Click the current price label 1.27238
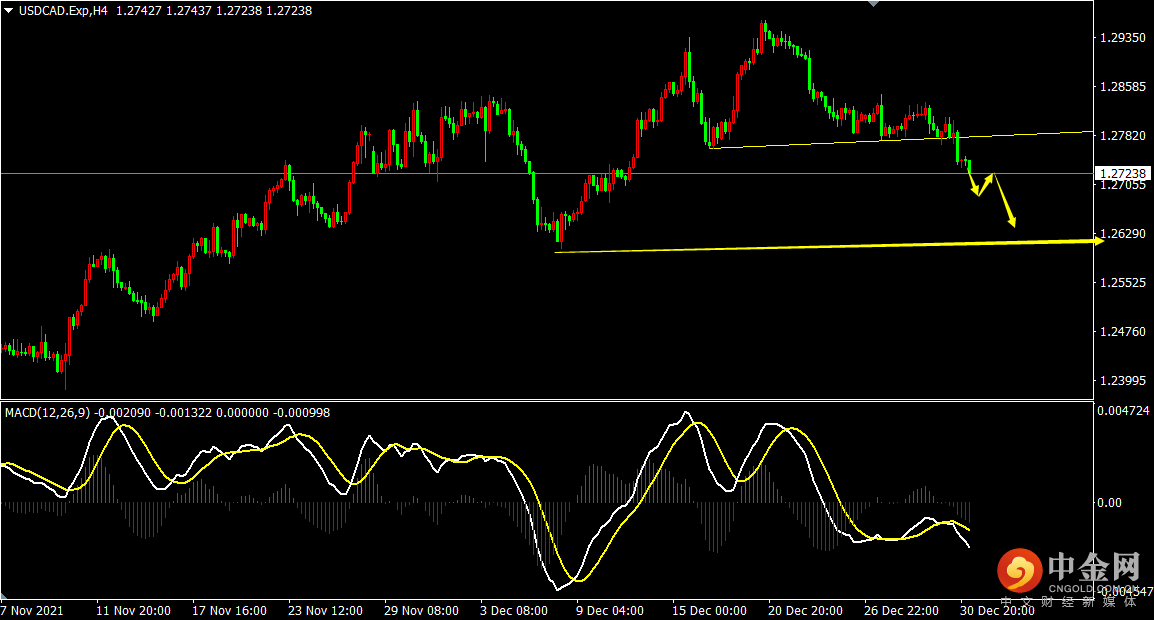1154x620 pixels. tap(1122, 174)
